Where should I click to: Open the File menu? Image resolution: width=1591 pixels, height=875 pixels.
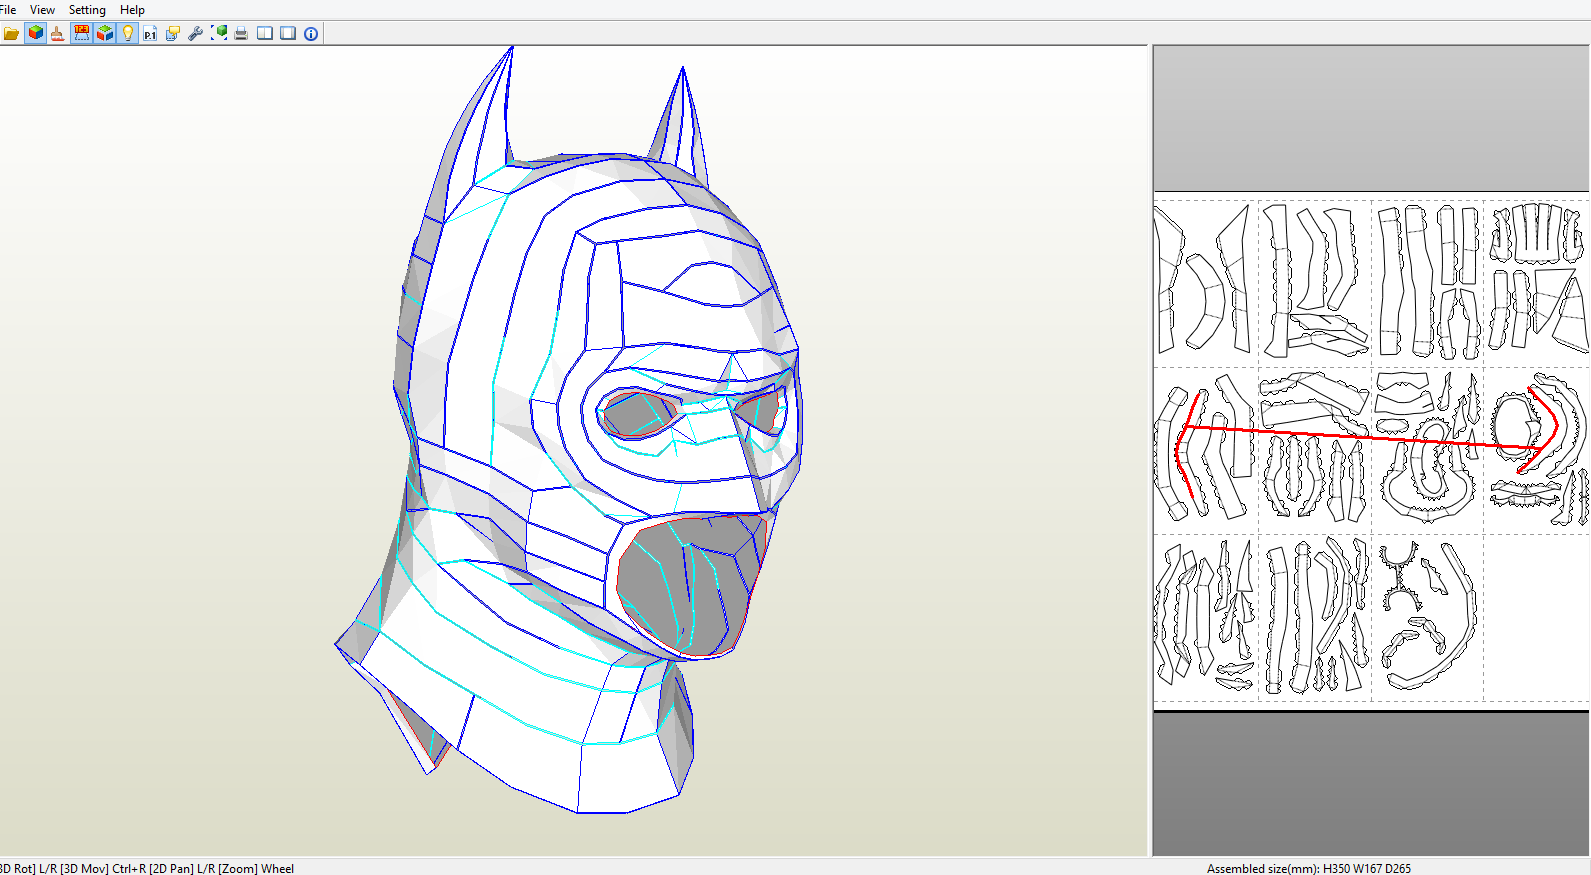pos(8,9)
